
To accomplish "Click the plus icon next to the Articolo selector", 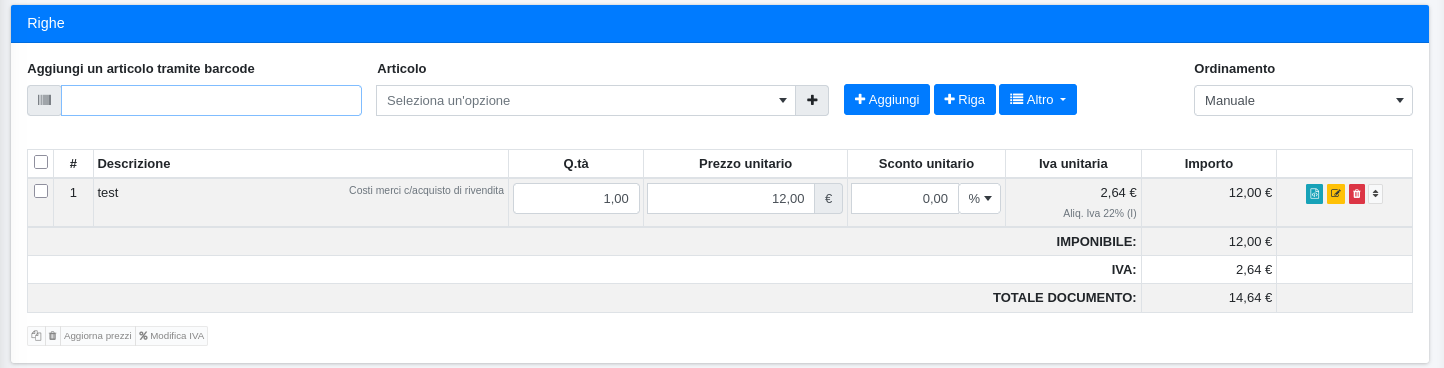I will tap(812, 100).
